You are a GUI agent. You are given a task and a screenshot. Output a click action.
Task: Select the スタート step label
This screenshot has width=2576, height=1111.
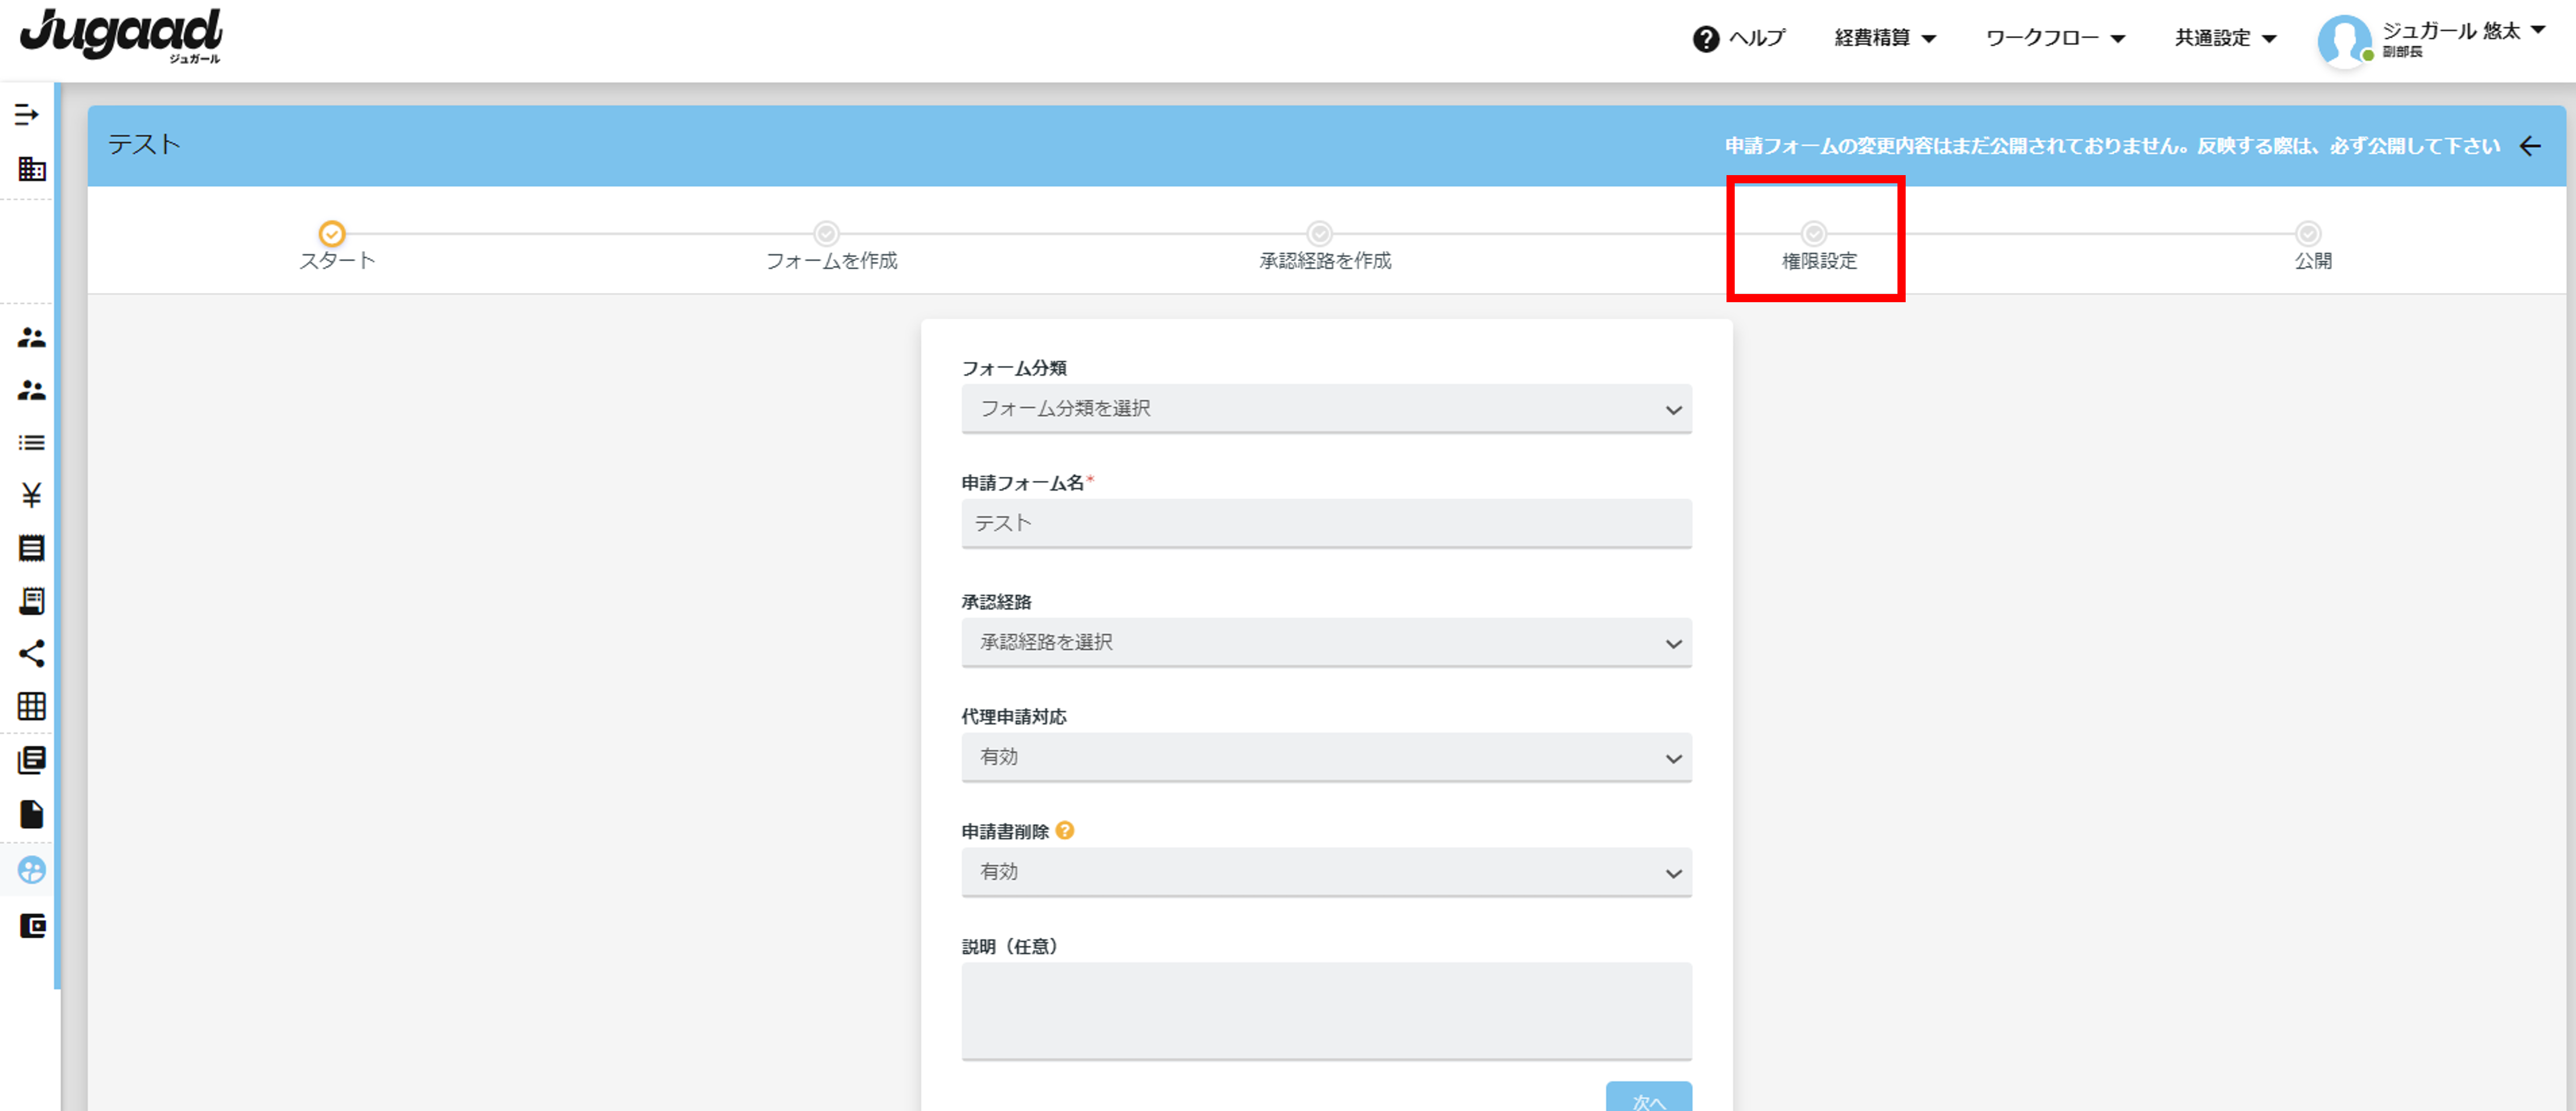(338, 261)
